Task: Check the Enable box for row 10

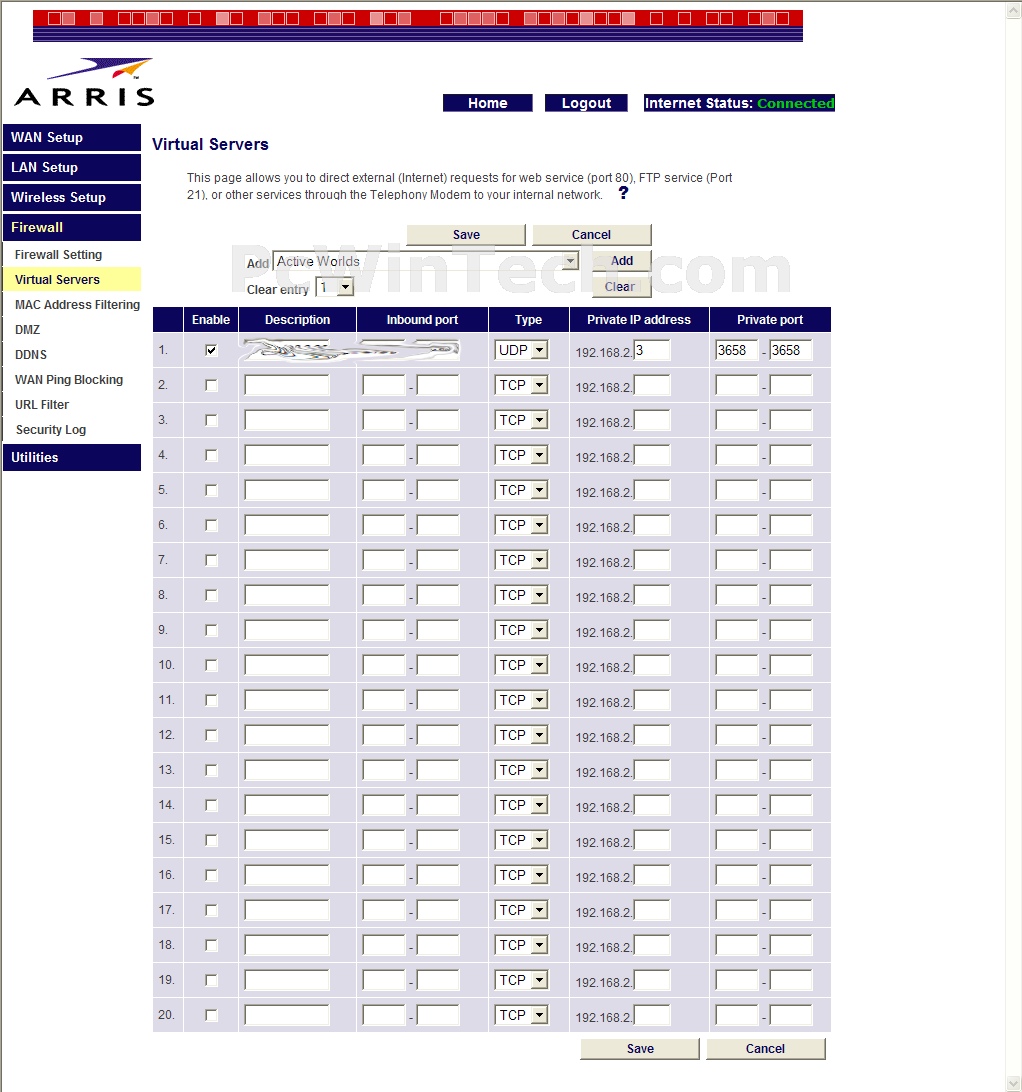Action: pos(211,665)
